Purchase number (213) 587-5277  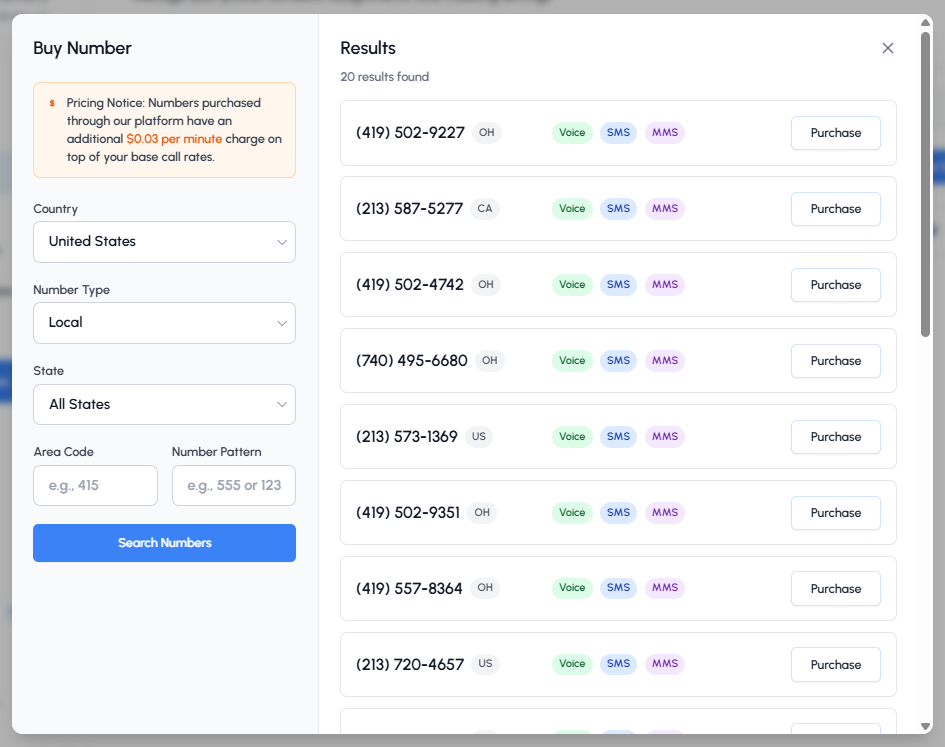[835, 209]
